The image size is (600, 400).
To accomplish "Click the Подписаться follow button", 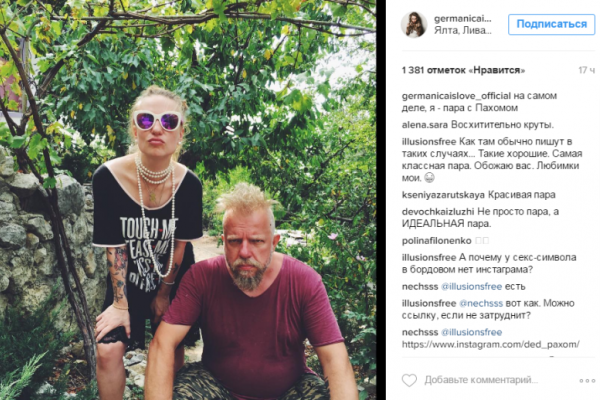I will 551,24.
